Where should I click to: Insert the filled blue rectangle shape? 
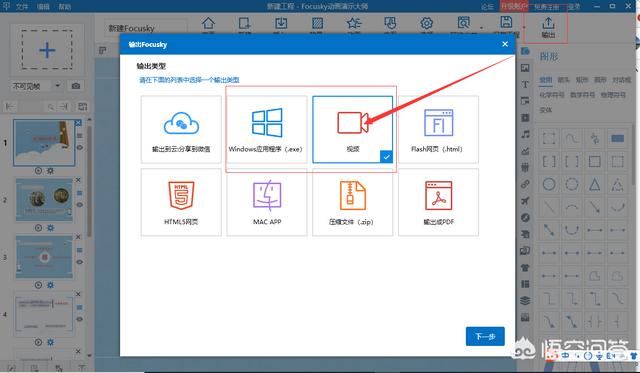point(618,138)
